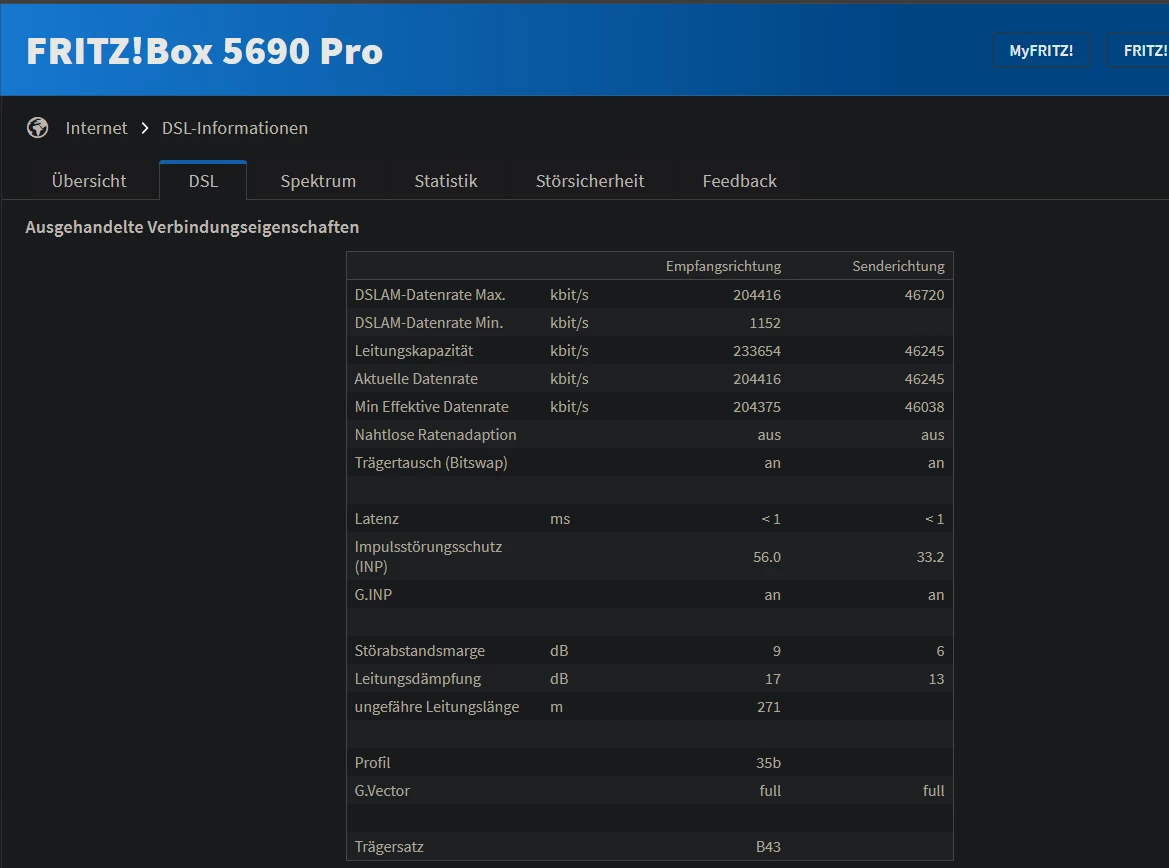The width and height of the screenshot is (1169, 868).
Task: Click the DSLAM min value 1152
Action: (x=765, y=323)
